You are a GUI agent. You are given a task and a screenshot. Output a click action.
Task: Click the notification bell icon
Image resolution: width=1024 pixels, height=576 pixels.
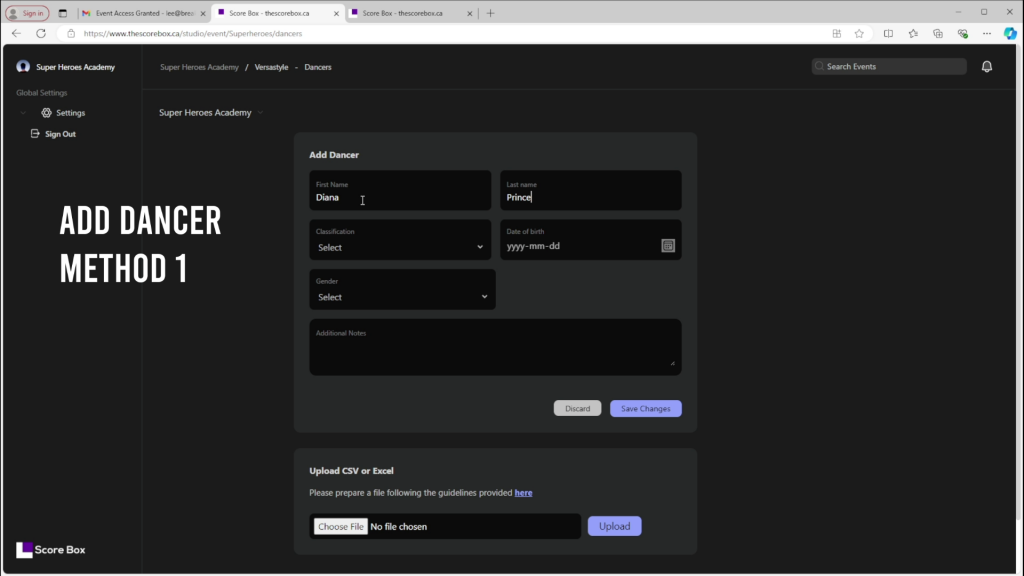pos(987,67)
